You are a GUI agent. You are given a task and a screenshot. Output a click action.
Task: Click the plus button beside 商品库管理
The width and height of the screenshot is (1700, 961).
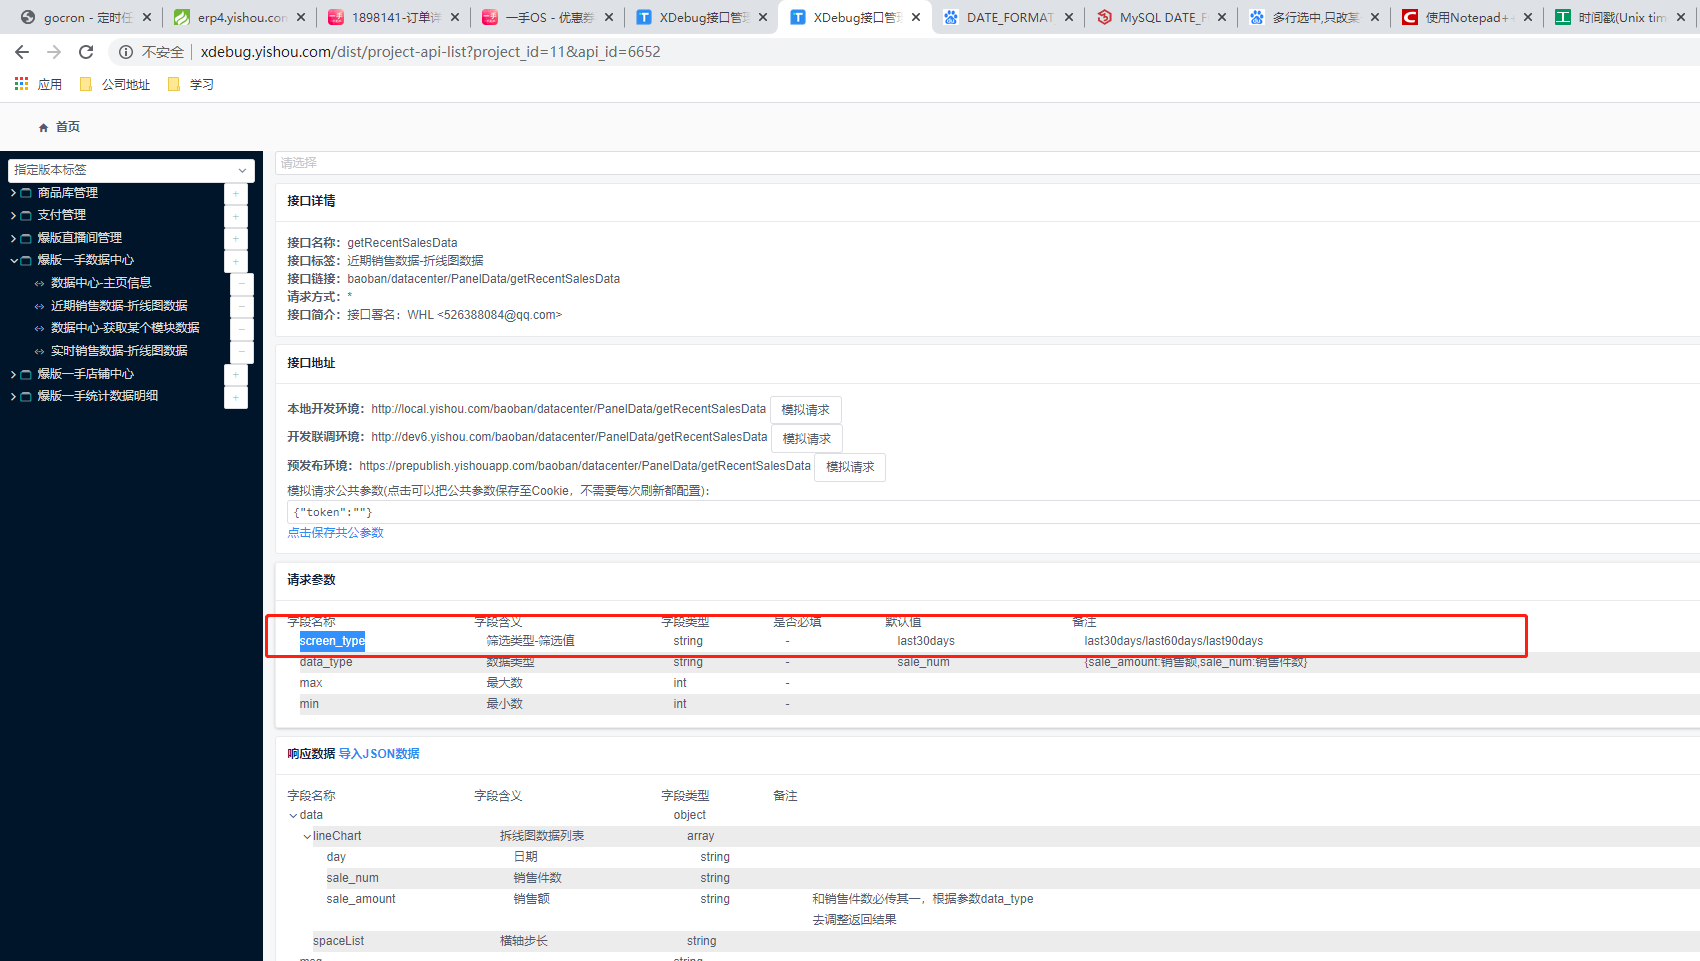236,193
